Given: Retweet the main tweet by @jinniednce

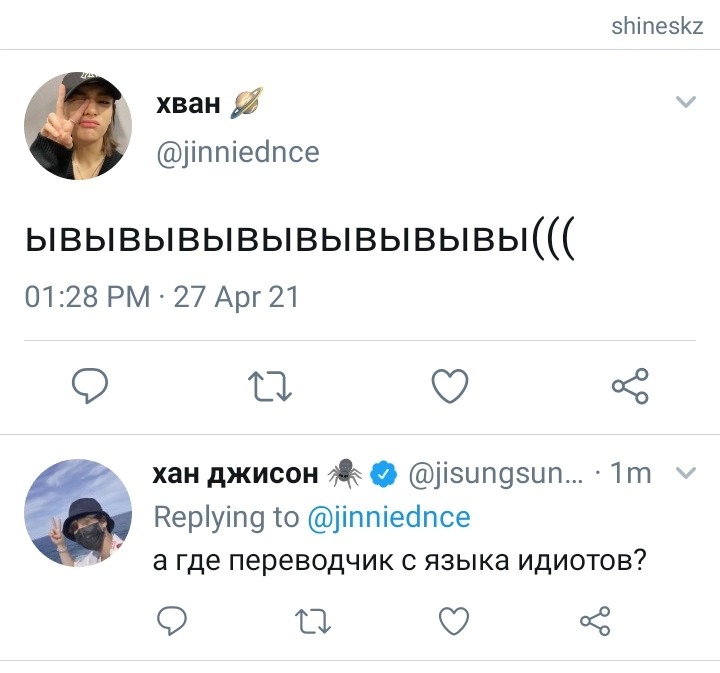Looking at the screenshot, I should (x=270, y=386).
